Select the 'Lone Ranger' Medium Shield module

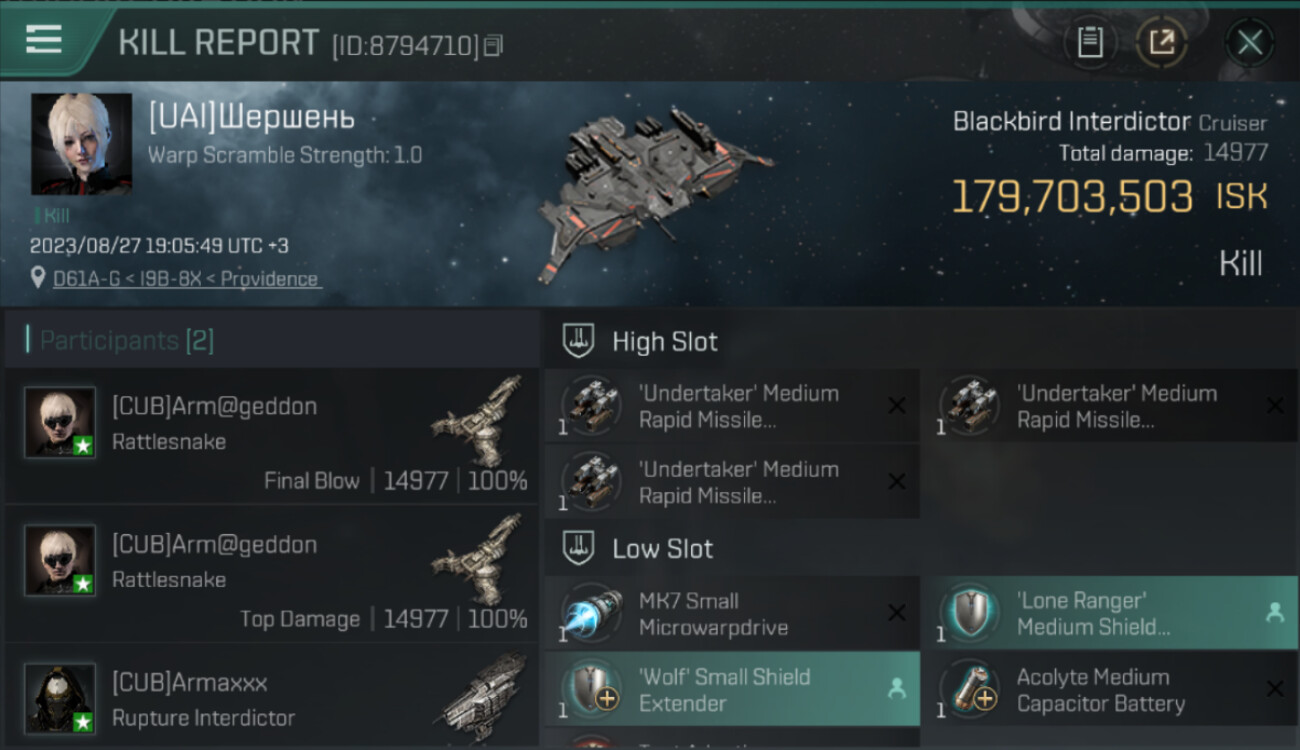tap(1108, 614)
